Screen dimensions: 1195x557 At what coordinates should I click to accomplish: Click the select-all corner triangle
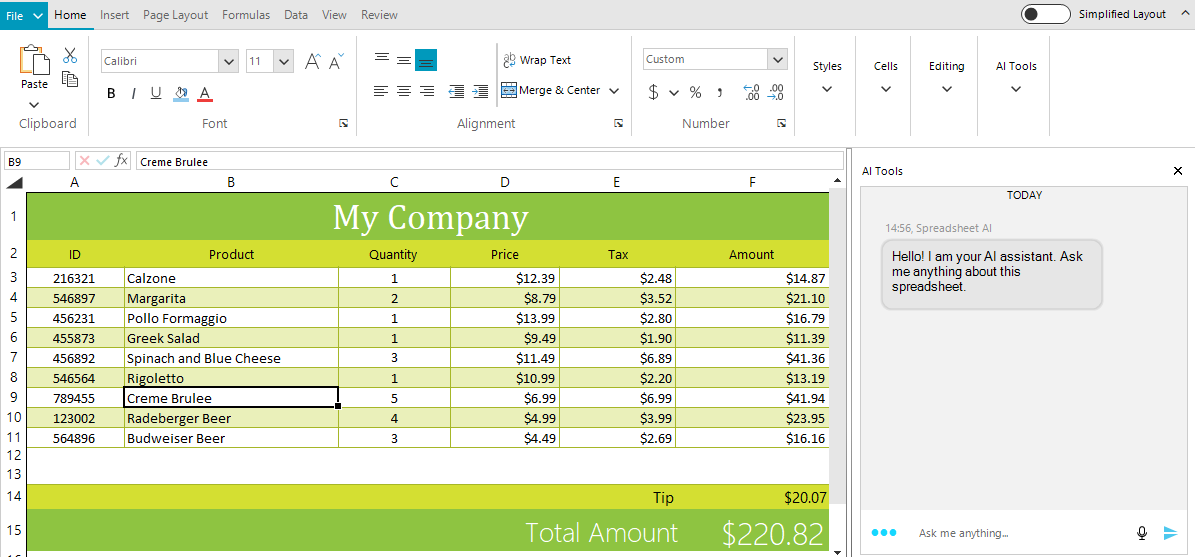(x=14, y=182)
